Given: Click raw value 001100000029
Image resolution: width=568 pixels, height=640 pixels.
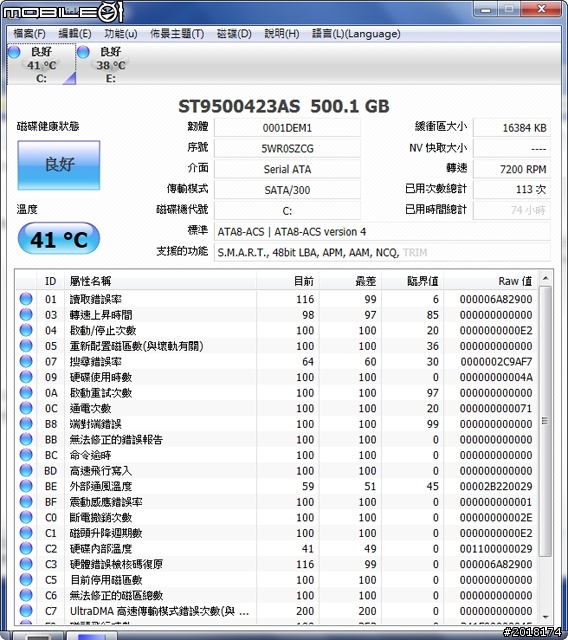Looking at the screenshot, I should click(496, 549).
